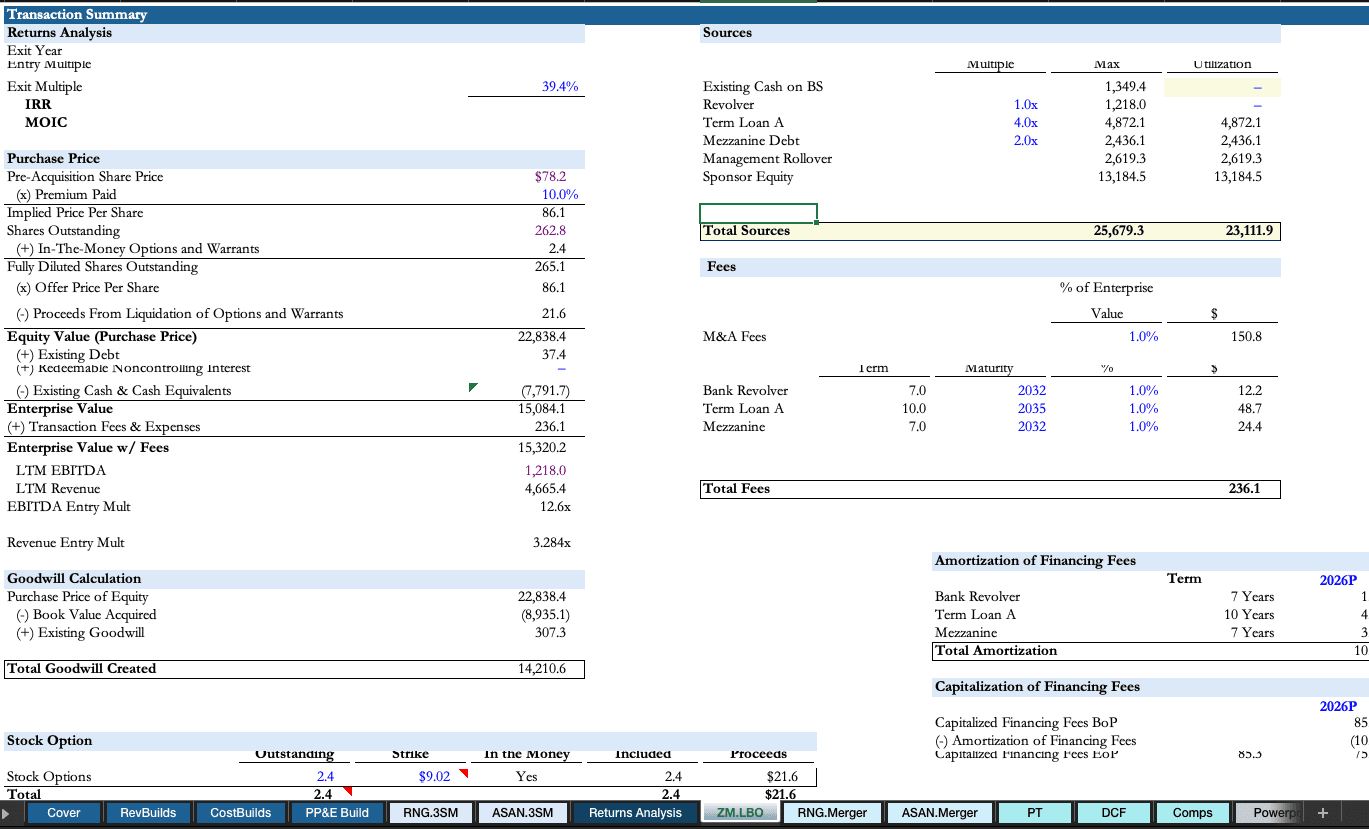The image size is (1369, 829).
Task: Select the Comps sheet tab
Action: (1192, 813)
